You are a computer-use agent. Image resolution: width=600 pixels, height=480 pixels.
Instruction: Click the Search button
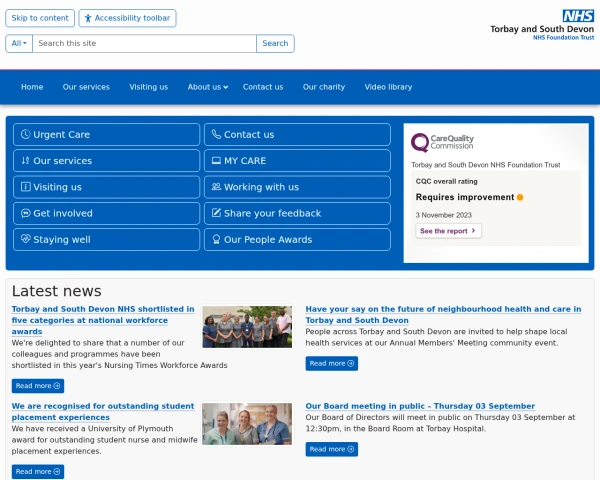[x=275, y=43]
